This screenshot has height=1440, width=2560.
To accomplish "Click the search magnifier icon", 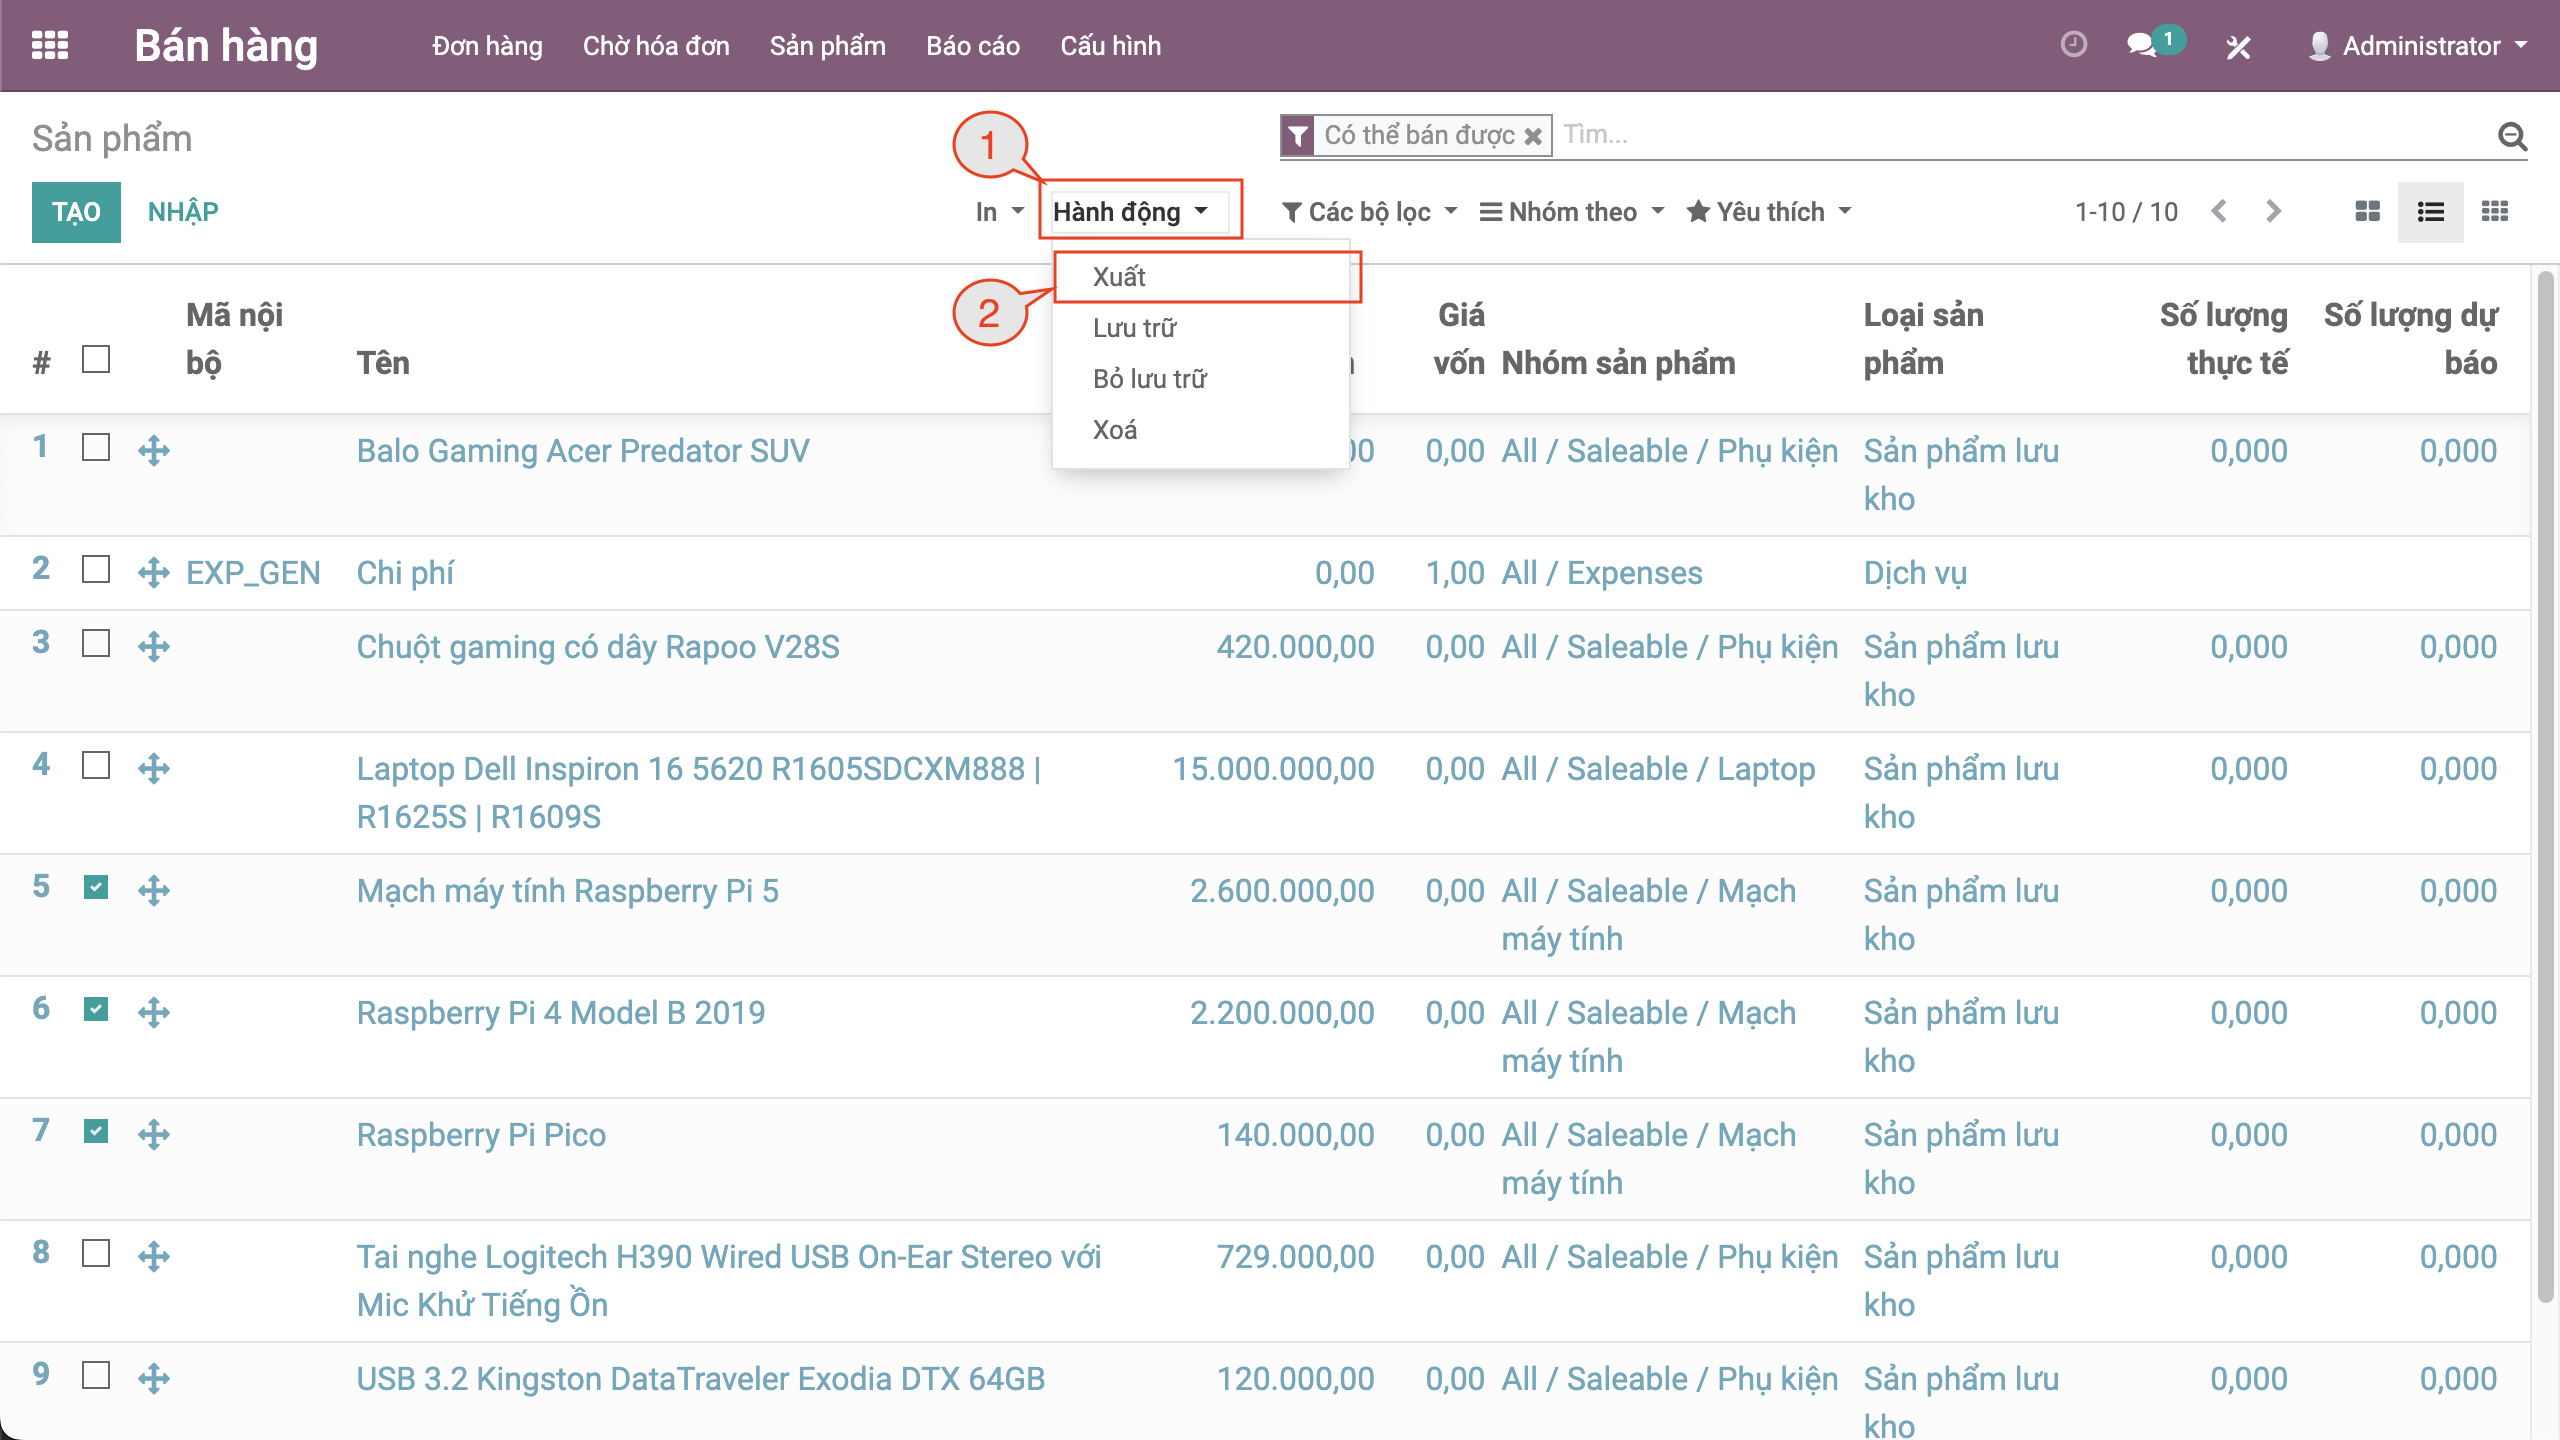I will 2513,136.
